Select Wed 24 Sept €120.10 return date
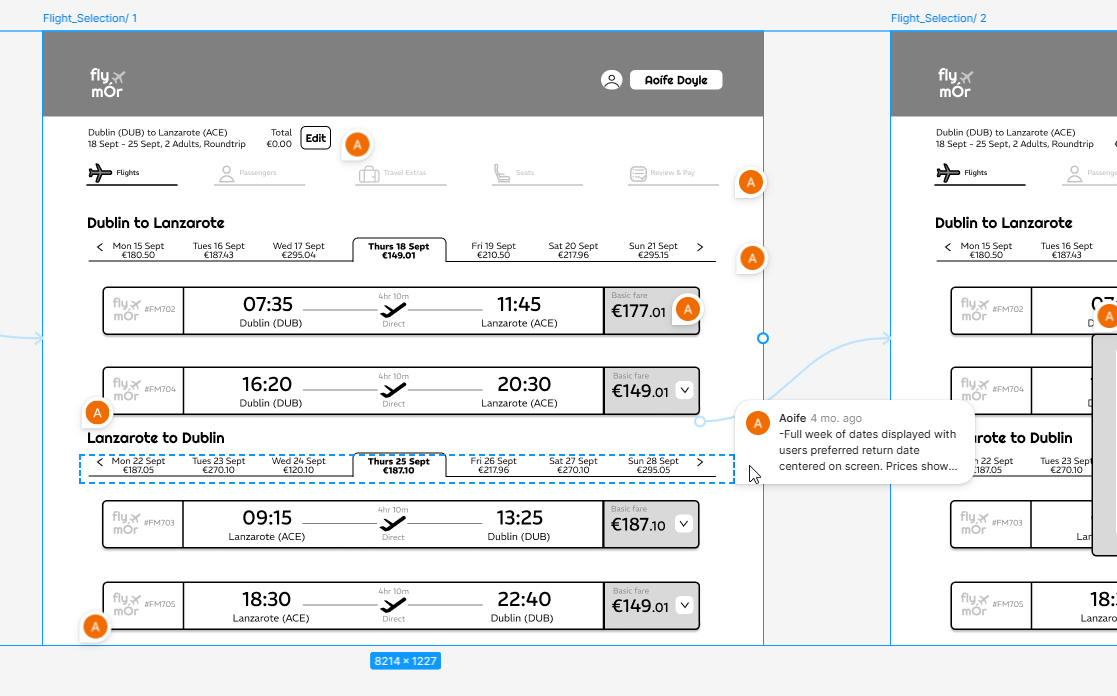The image size is (1117, 696). click(298, 465)
